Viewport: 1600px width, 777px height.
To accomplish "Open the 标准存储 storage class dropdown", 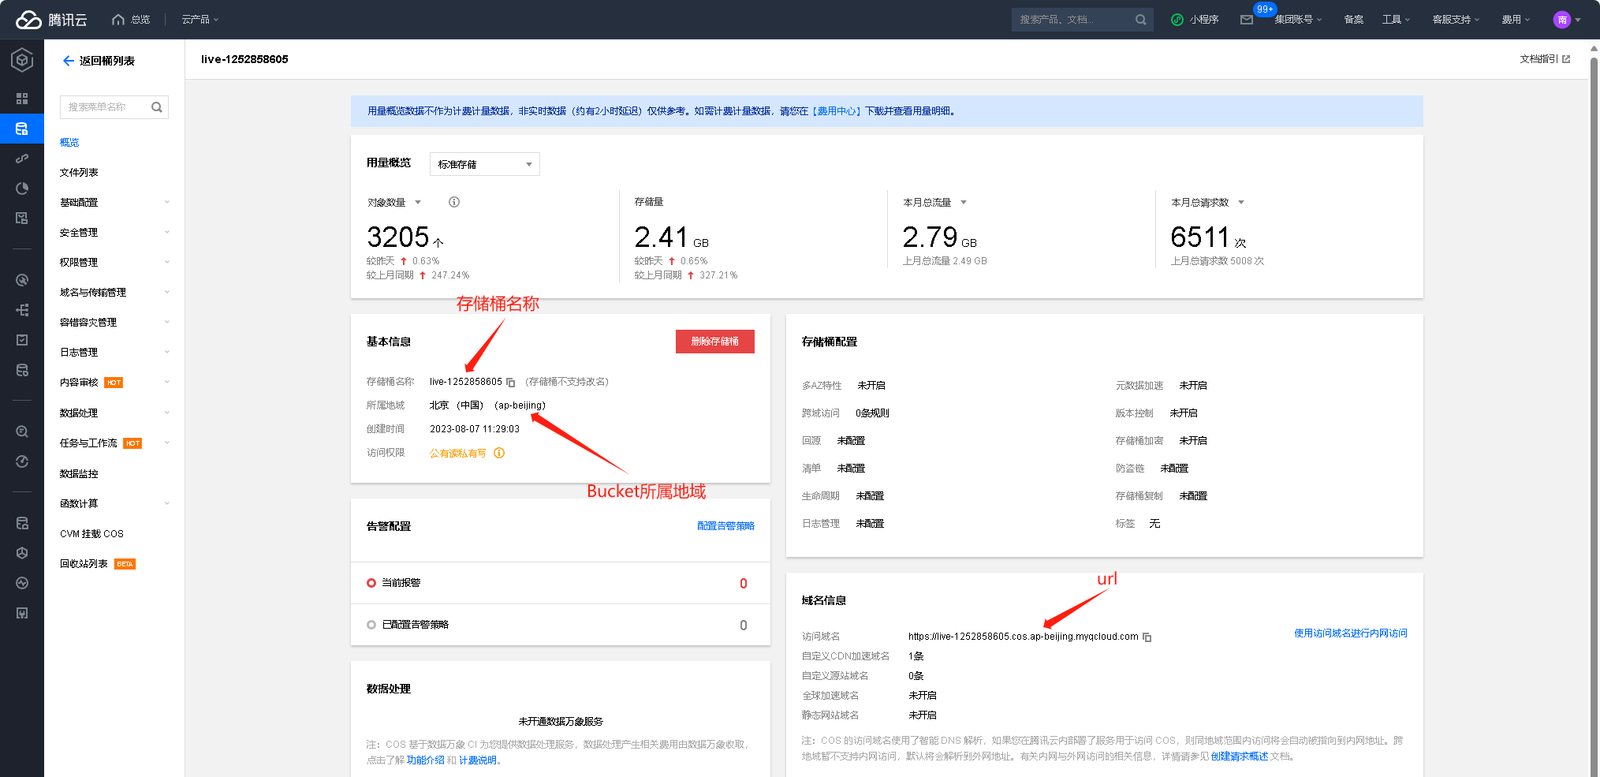I will click(x=485, y=164).
